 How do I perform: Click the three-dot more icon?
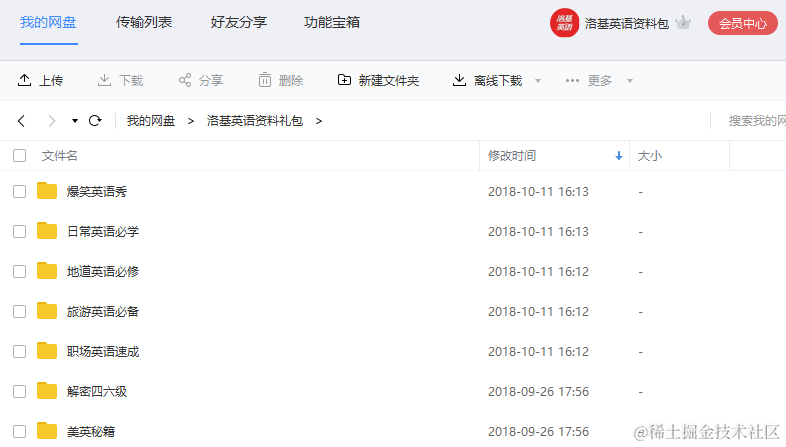[x=572, y=80]
